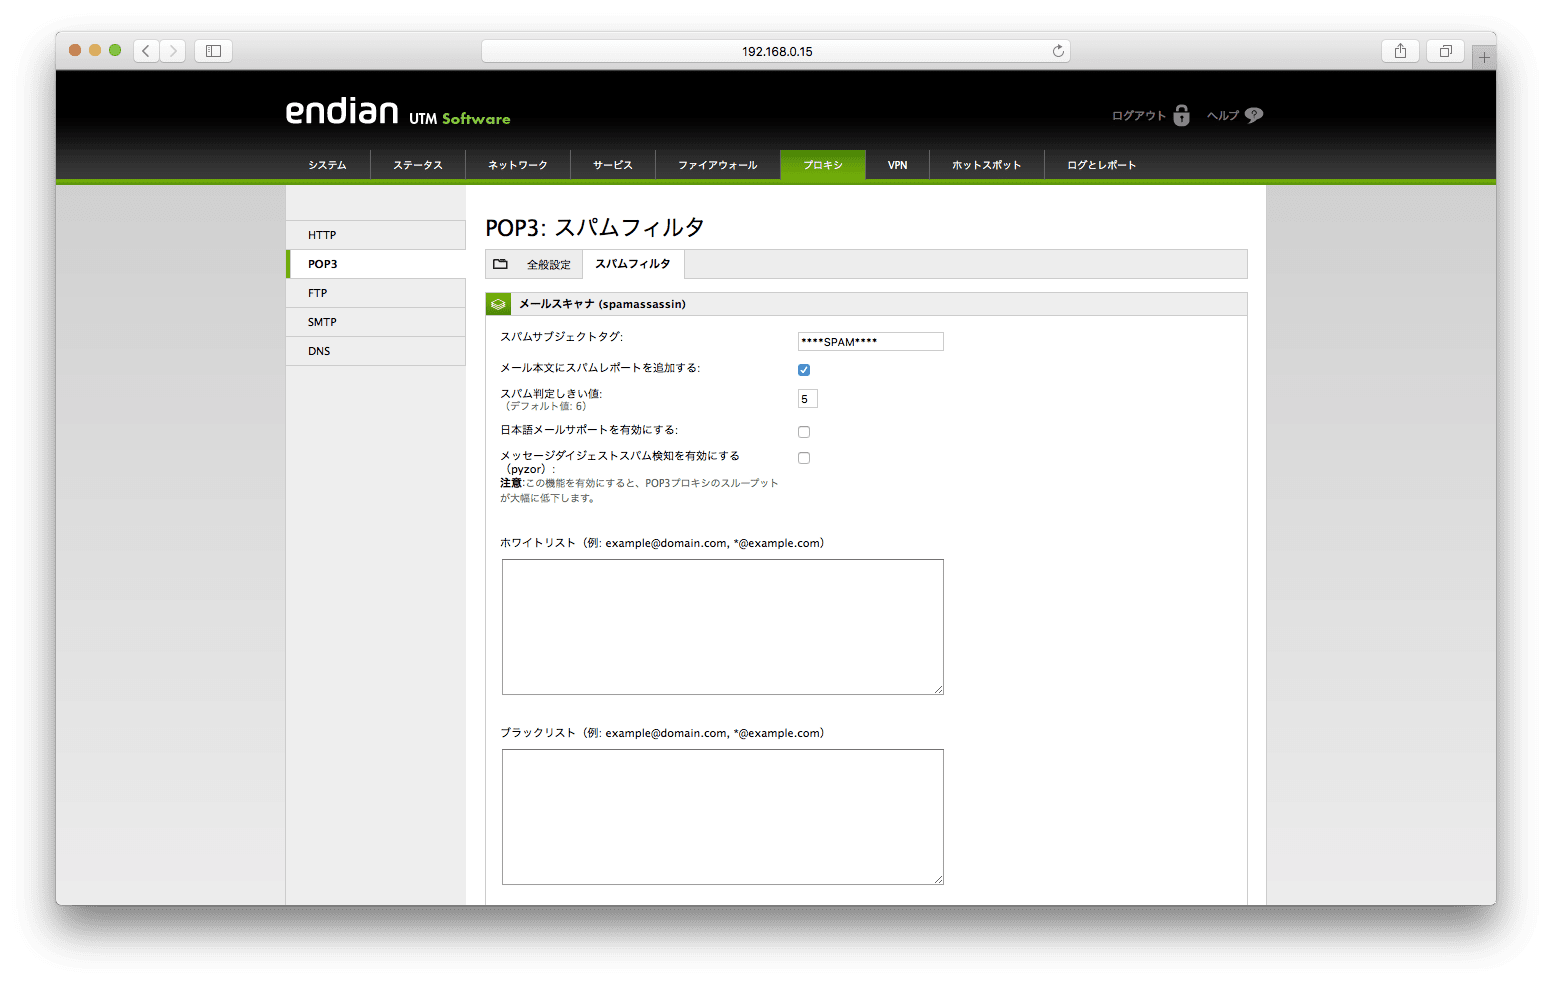The image size is (1552, 985).
Task: Uncheck メール本文にスパムレポートを追加する checkbox
Action: coord(804,370)
